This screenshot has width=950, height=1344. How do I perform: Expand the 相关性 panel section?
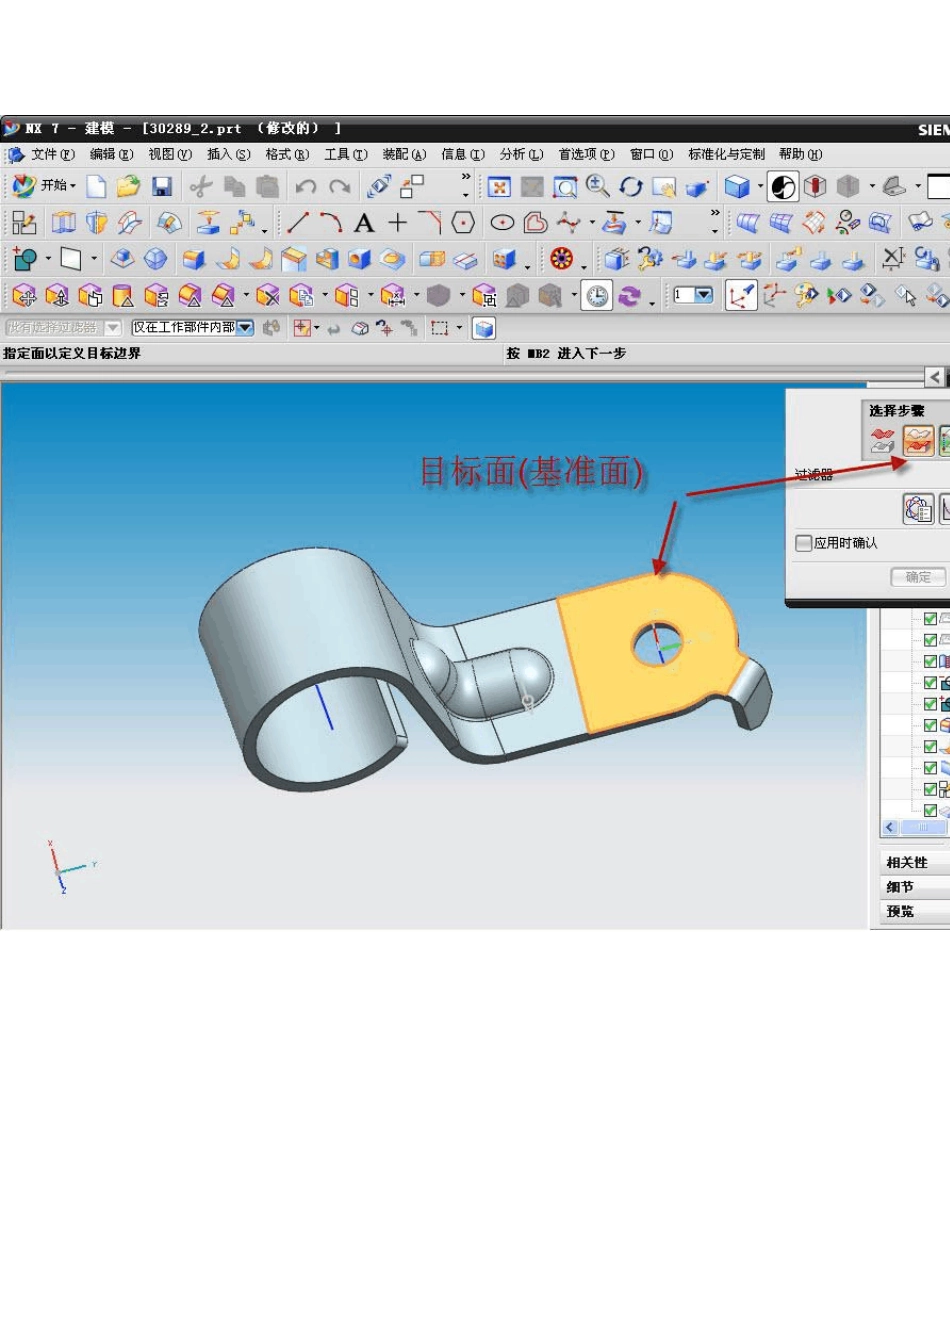(x=907, y=862)
